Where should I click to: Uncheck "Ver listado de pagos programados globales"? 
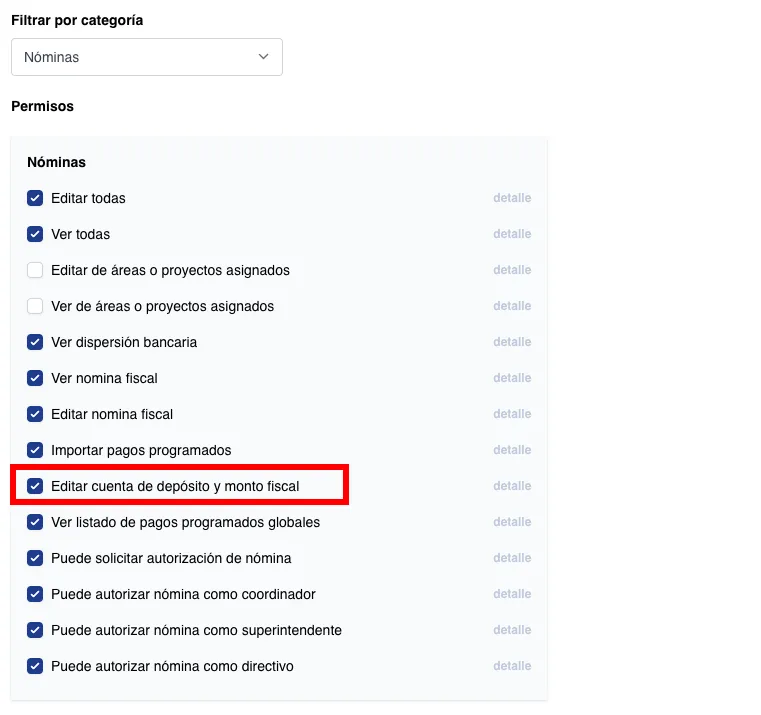tap(35, 522)
